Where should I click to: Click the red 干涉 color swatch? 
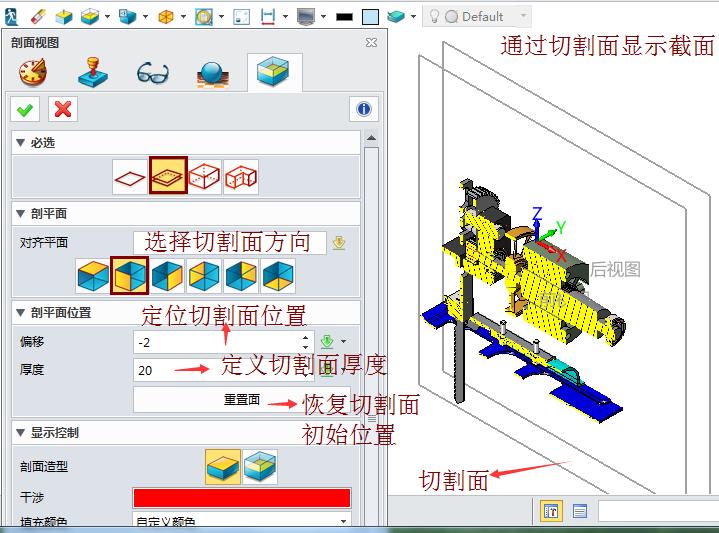(241, 497)
